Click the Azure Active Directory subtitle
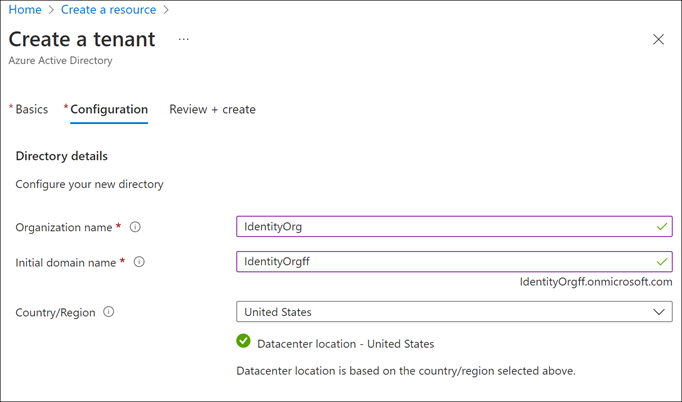 (x=60, y=60)
